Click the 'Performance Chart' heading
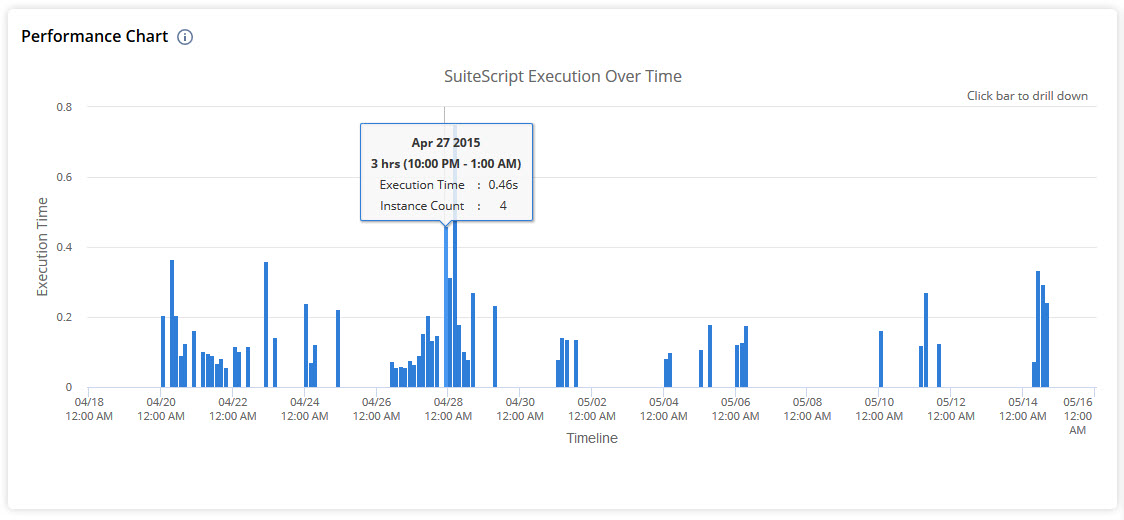Screen dimensions: 1124x520 [95, 37]
